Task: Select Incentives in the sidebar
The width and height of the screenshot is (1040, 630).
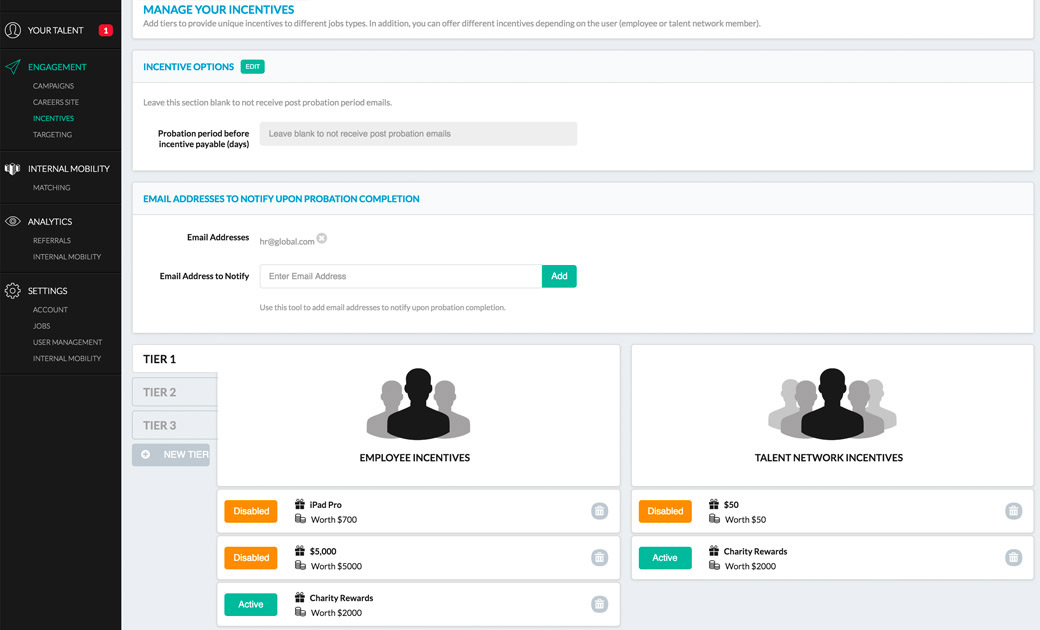Action: 53,119
